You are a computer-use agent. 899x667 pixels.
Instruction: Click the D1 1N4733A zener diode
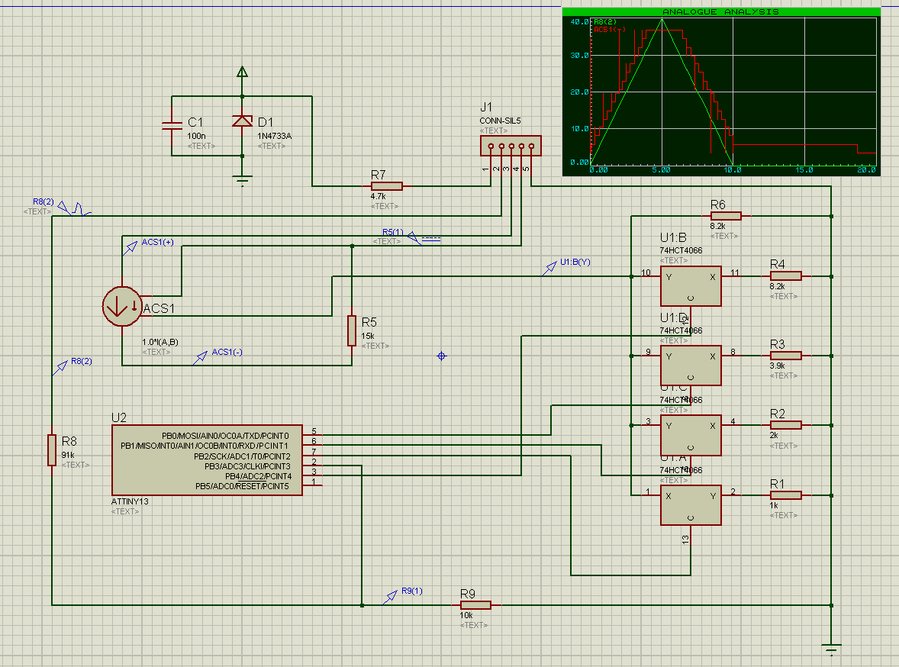[241, 121]
